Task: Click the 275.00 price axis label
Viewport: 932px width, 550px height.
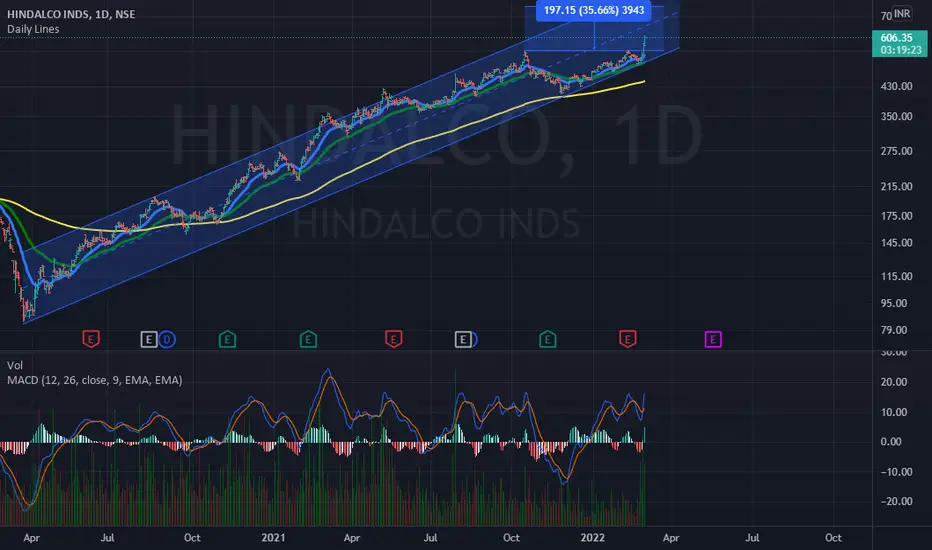Action: (896, 151)
